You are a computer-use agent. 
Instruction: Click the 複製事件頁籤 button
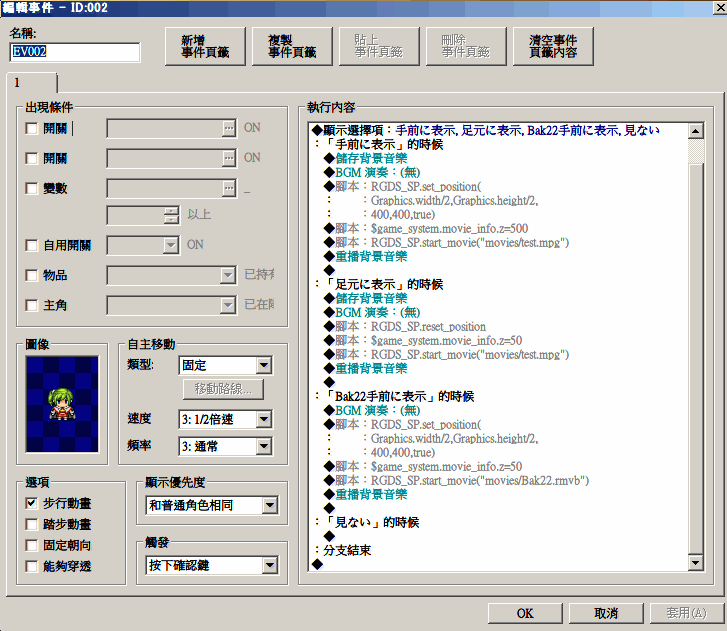[292, 46]
